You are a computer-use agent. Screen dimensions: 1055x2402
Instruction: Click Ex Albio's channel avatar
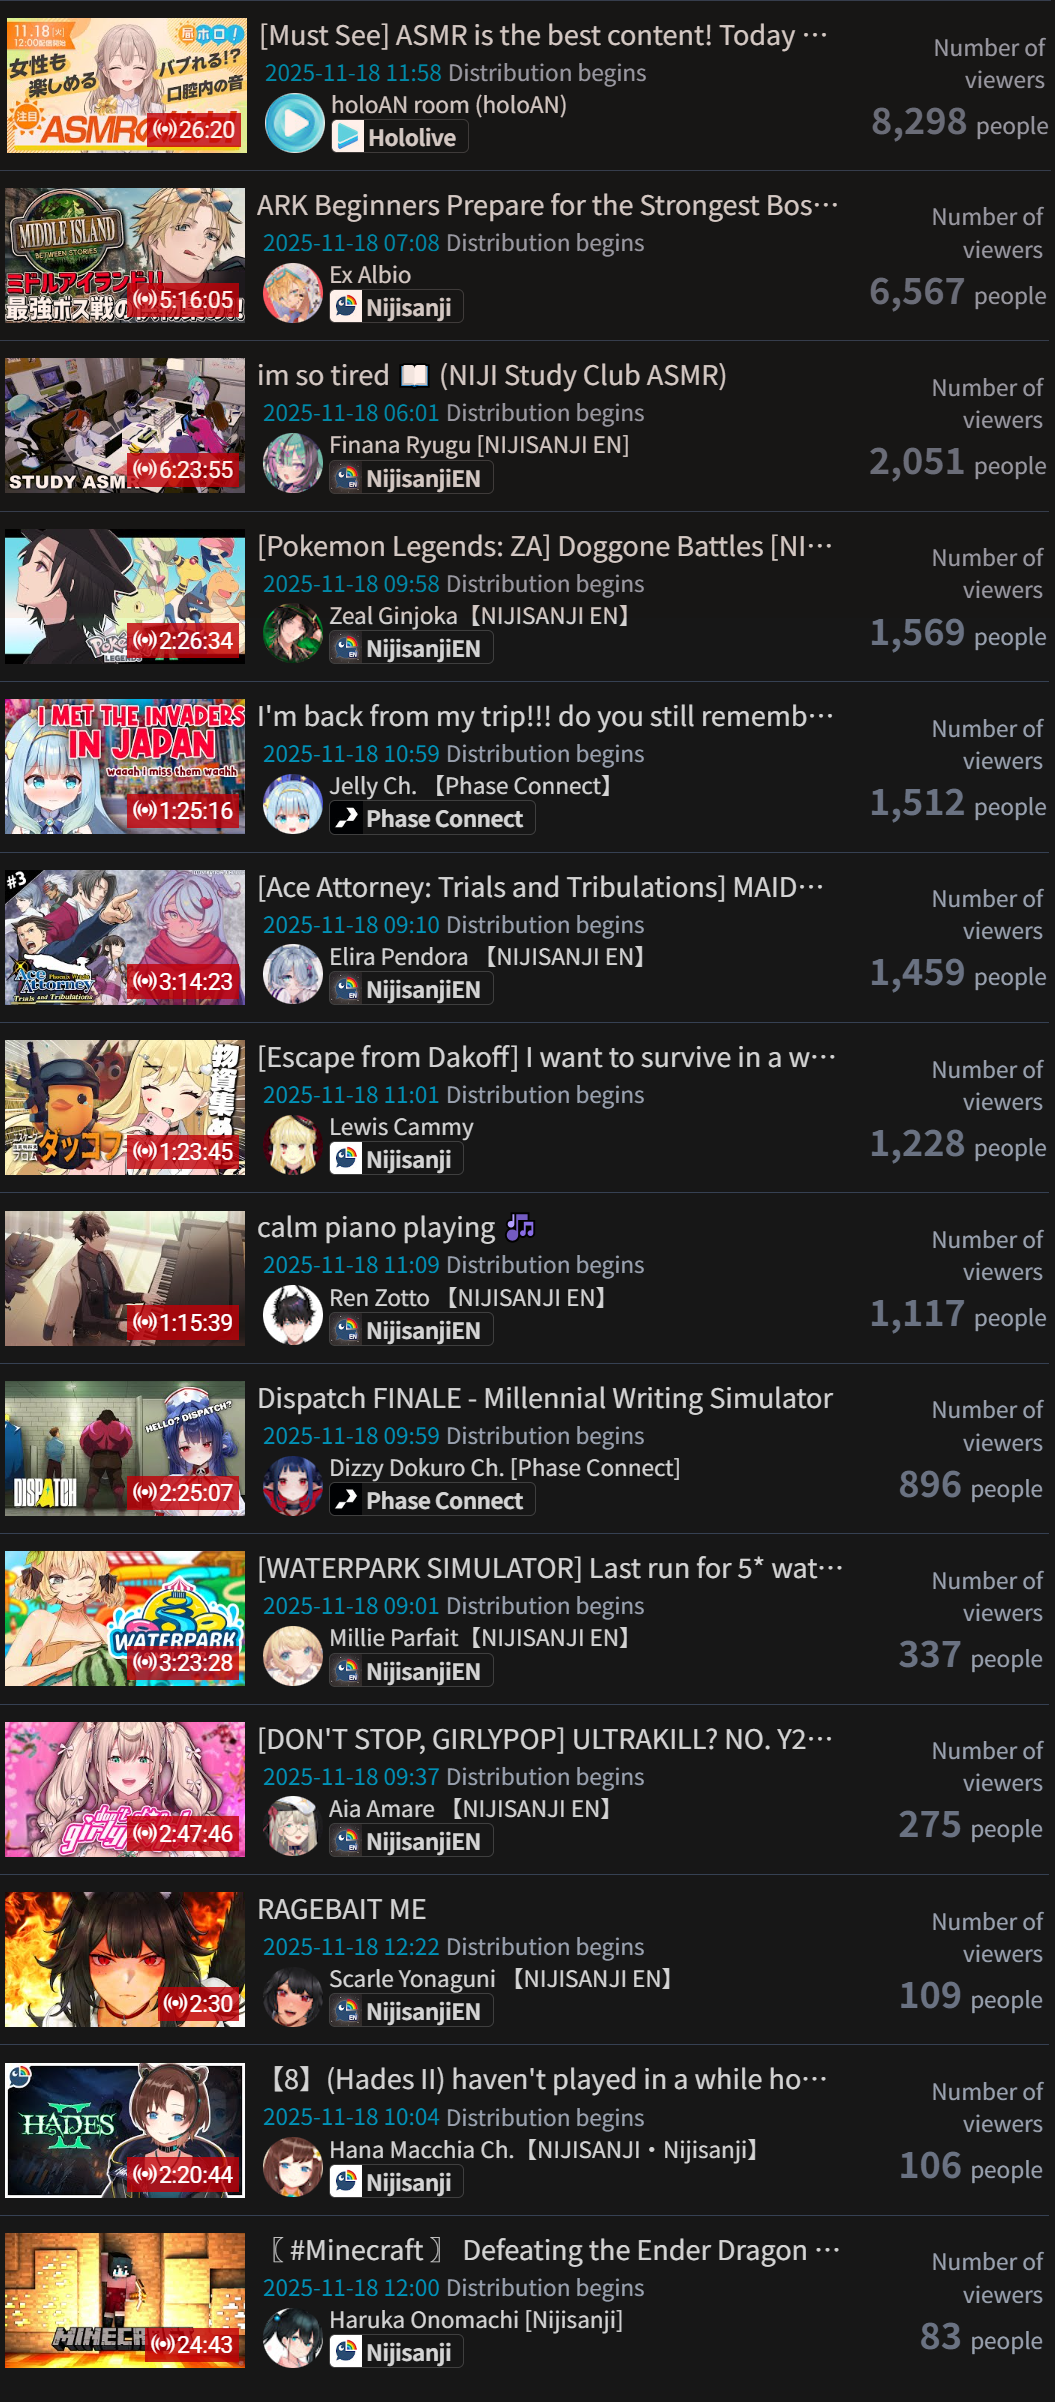click(x=293, y=292)
